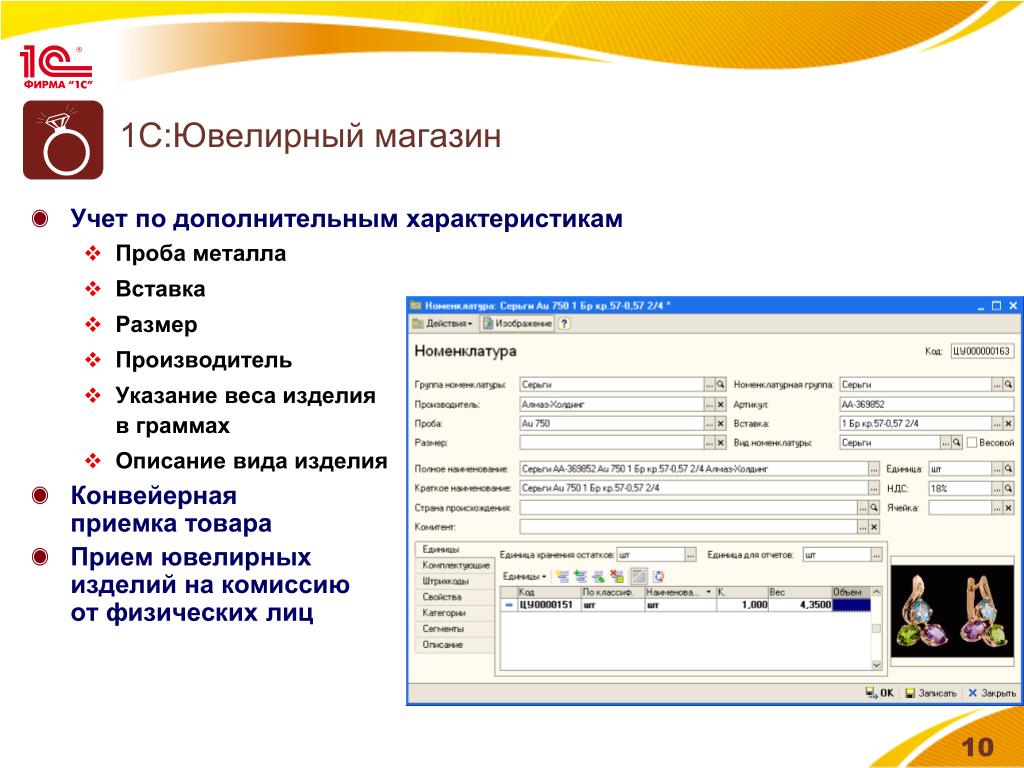
Task: Click scroll-up arrow of units table
Action: coord(876,592)
